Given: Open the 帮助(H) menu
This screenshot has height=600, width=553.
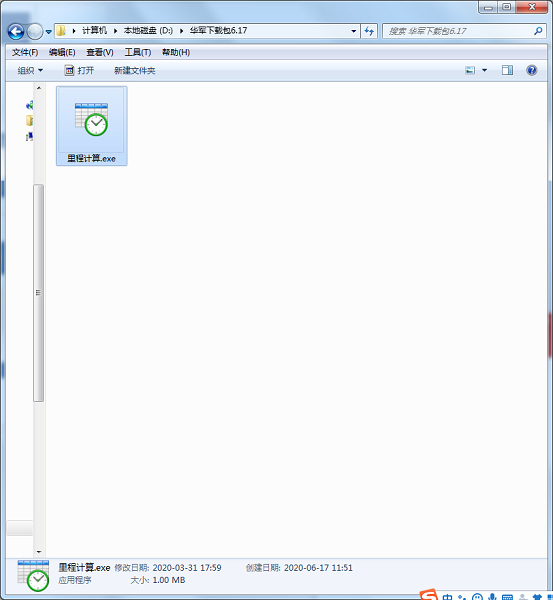Looking at the screenshot, I should pos(176,52).
